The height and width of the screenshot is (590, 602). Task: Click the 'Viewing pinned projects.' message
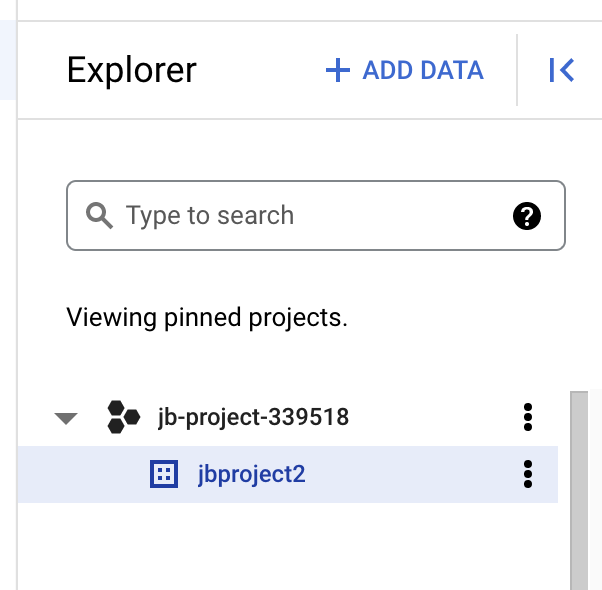(206, 318)
